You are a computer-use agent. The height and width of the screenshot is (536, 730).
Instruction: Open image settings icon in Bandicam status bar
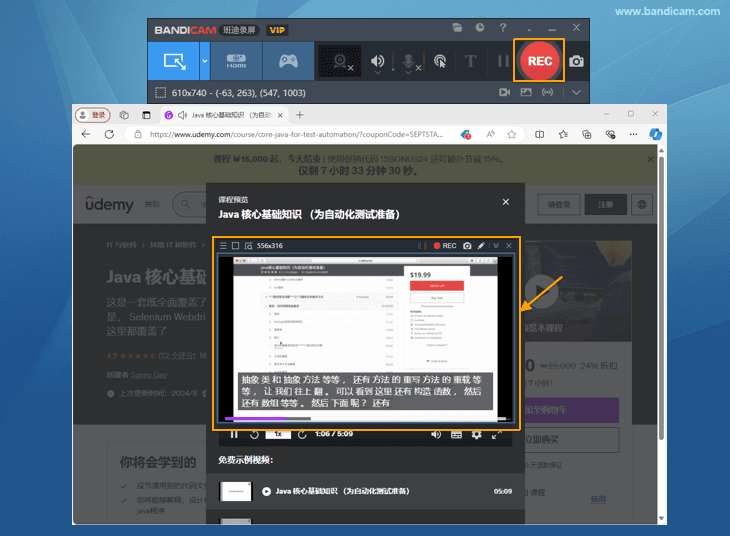(526, 92)
